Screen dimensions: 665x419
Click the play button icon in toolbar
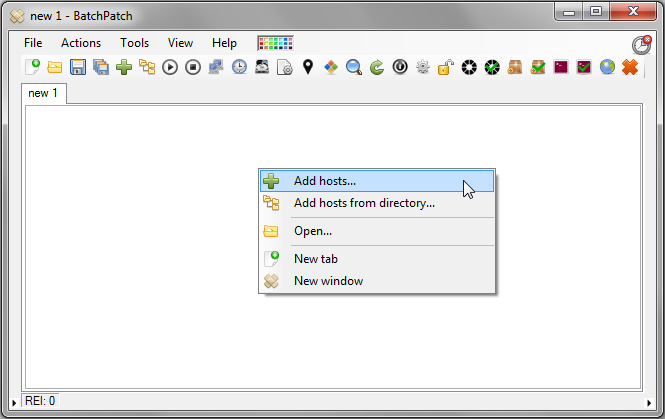[x=170, y=67]
